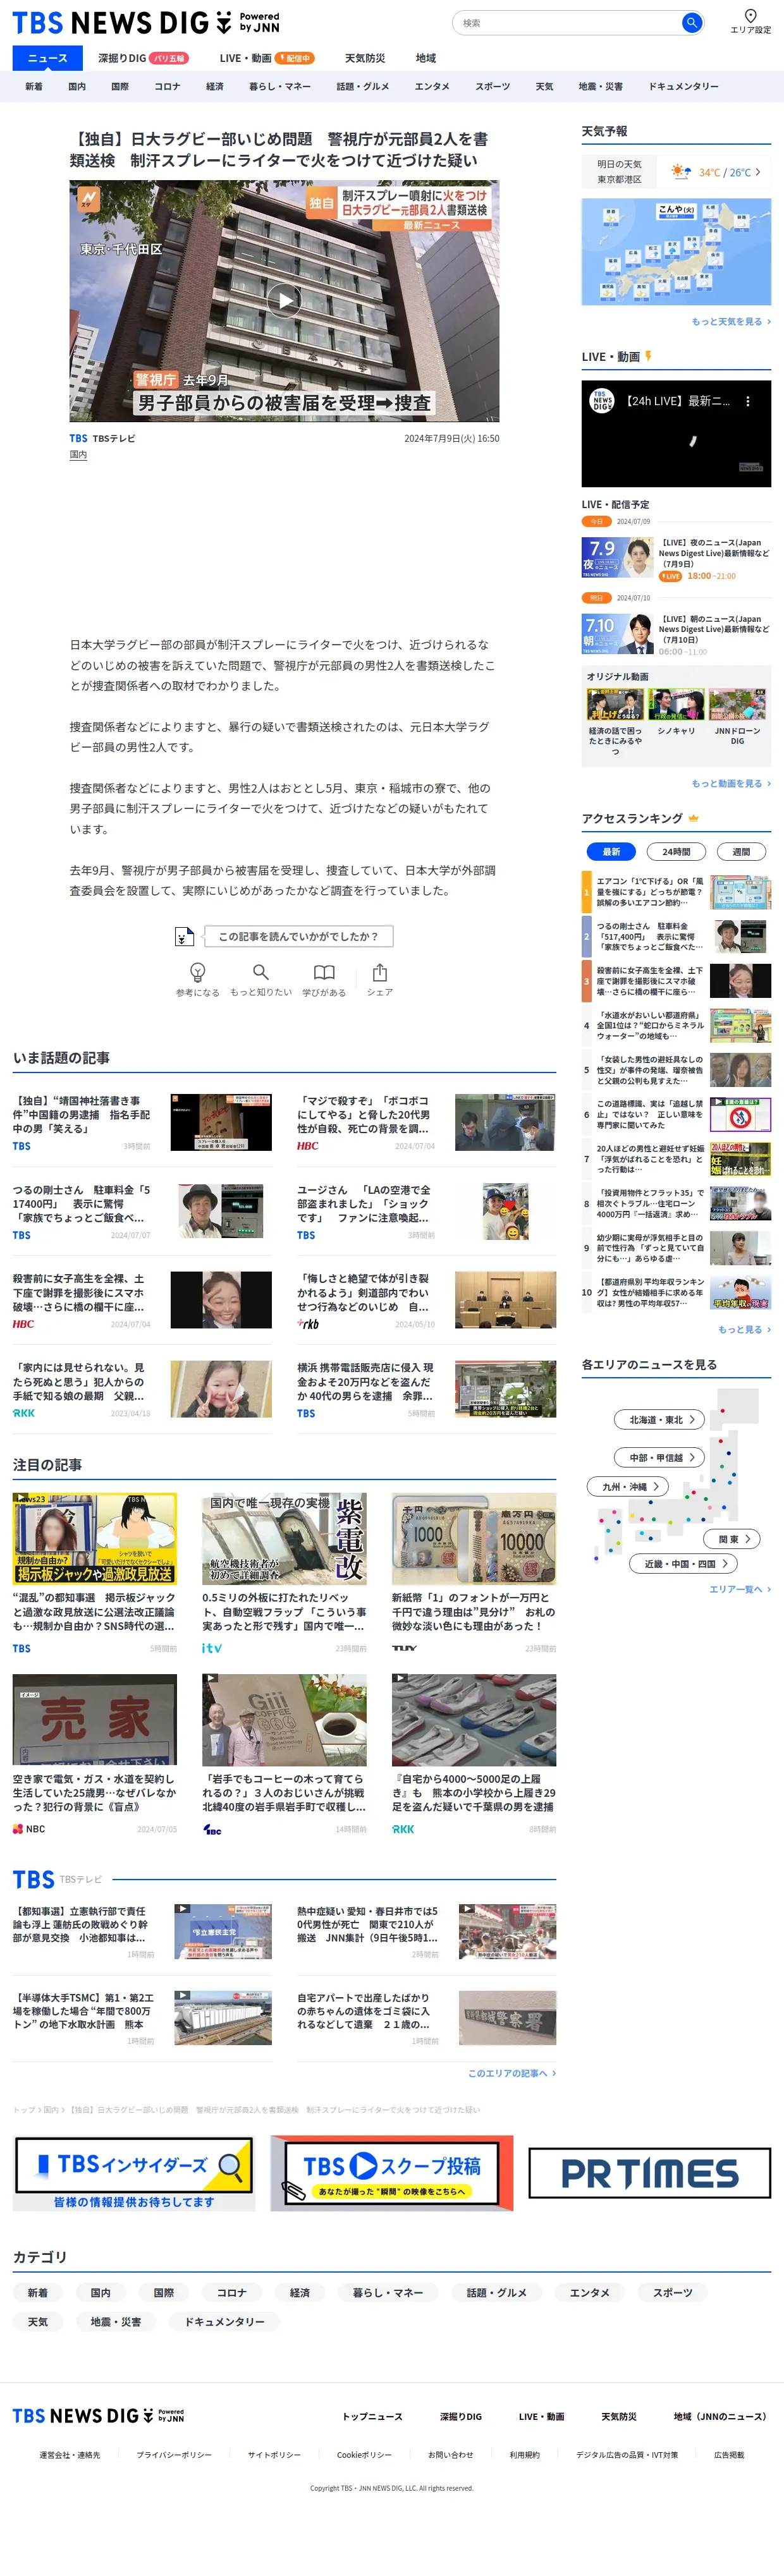Open the 北海道・東北 area button
784x2576 pixels.
pos(660,1419)
